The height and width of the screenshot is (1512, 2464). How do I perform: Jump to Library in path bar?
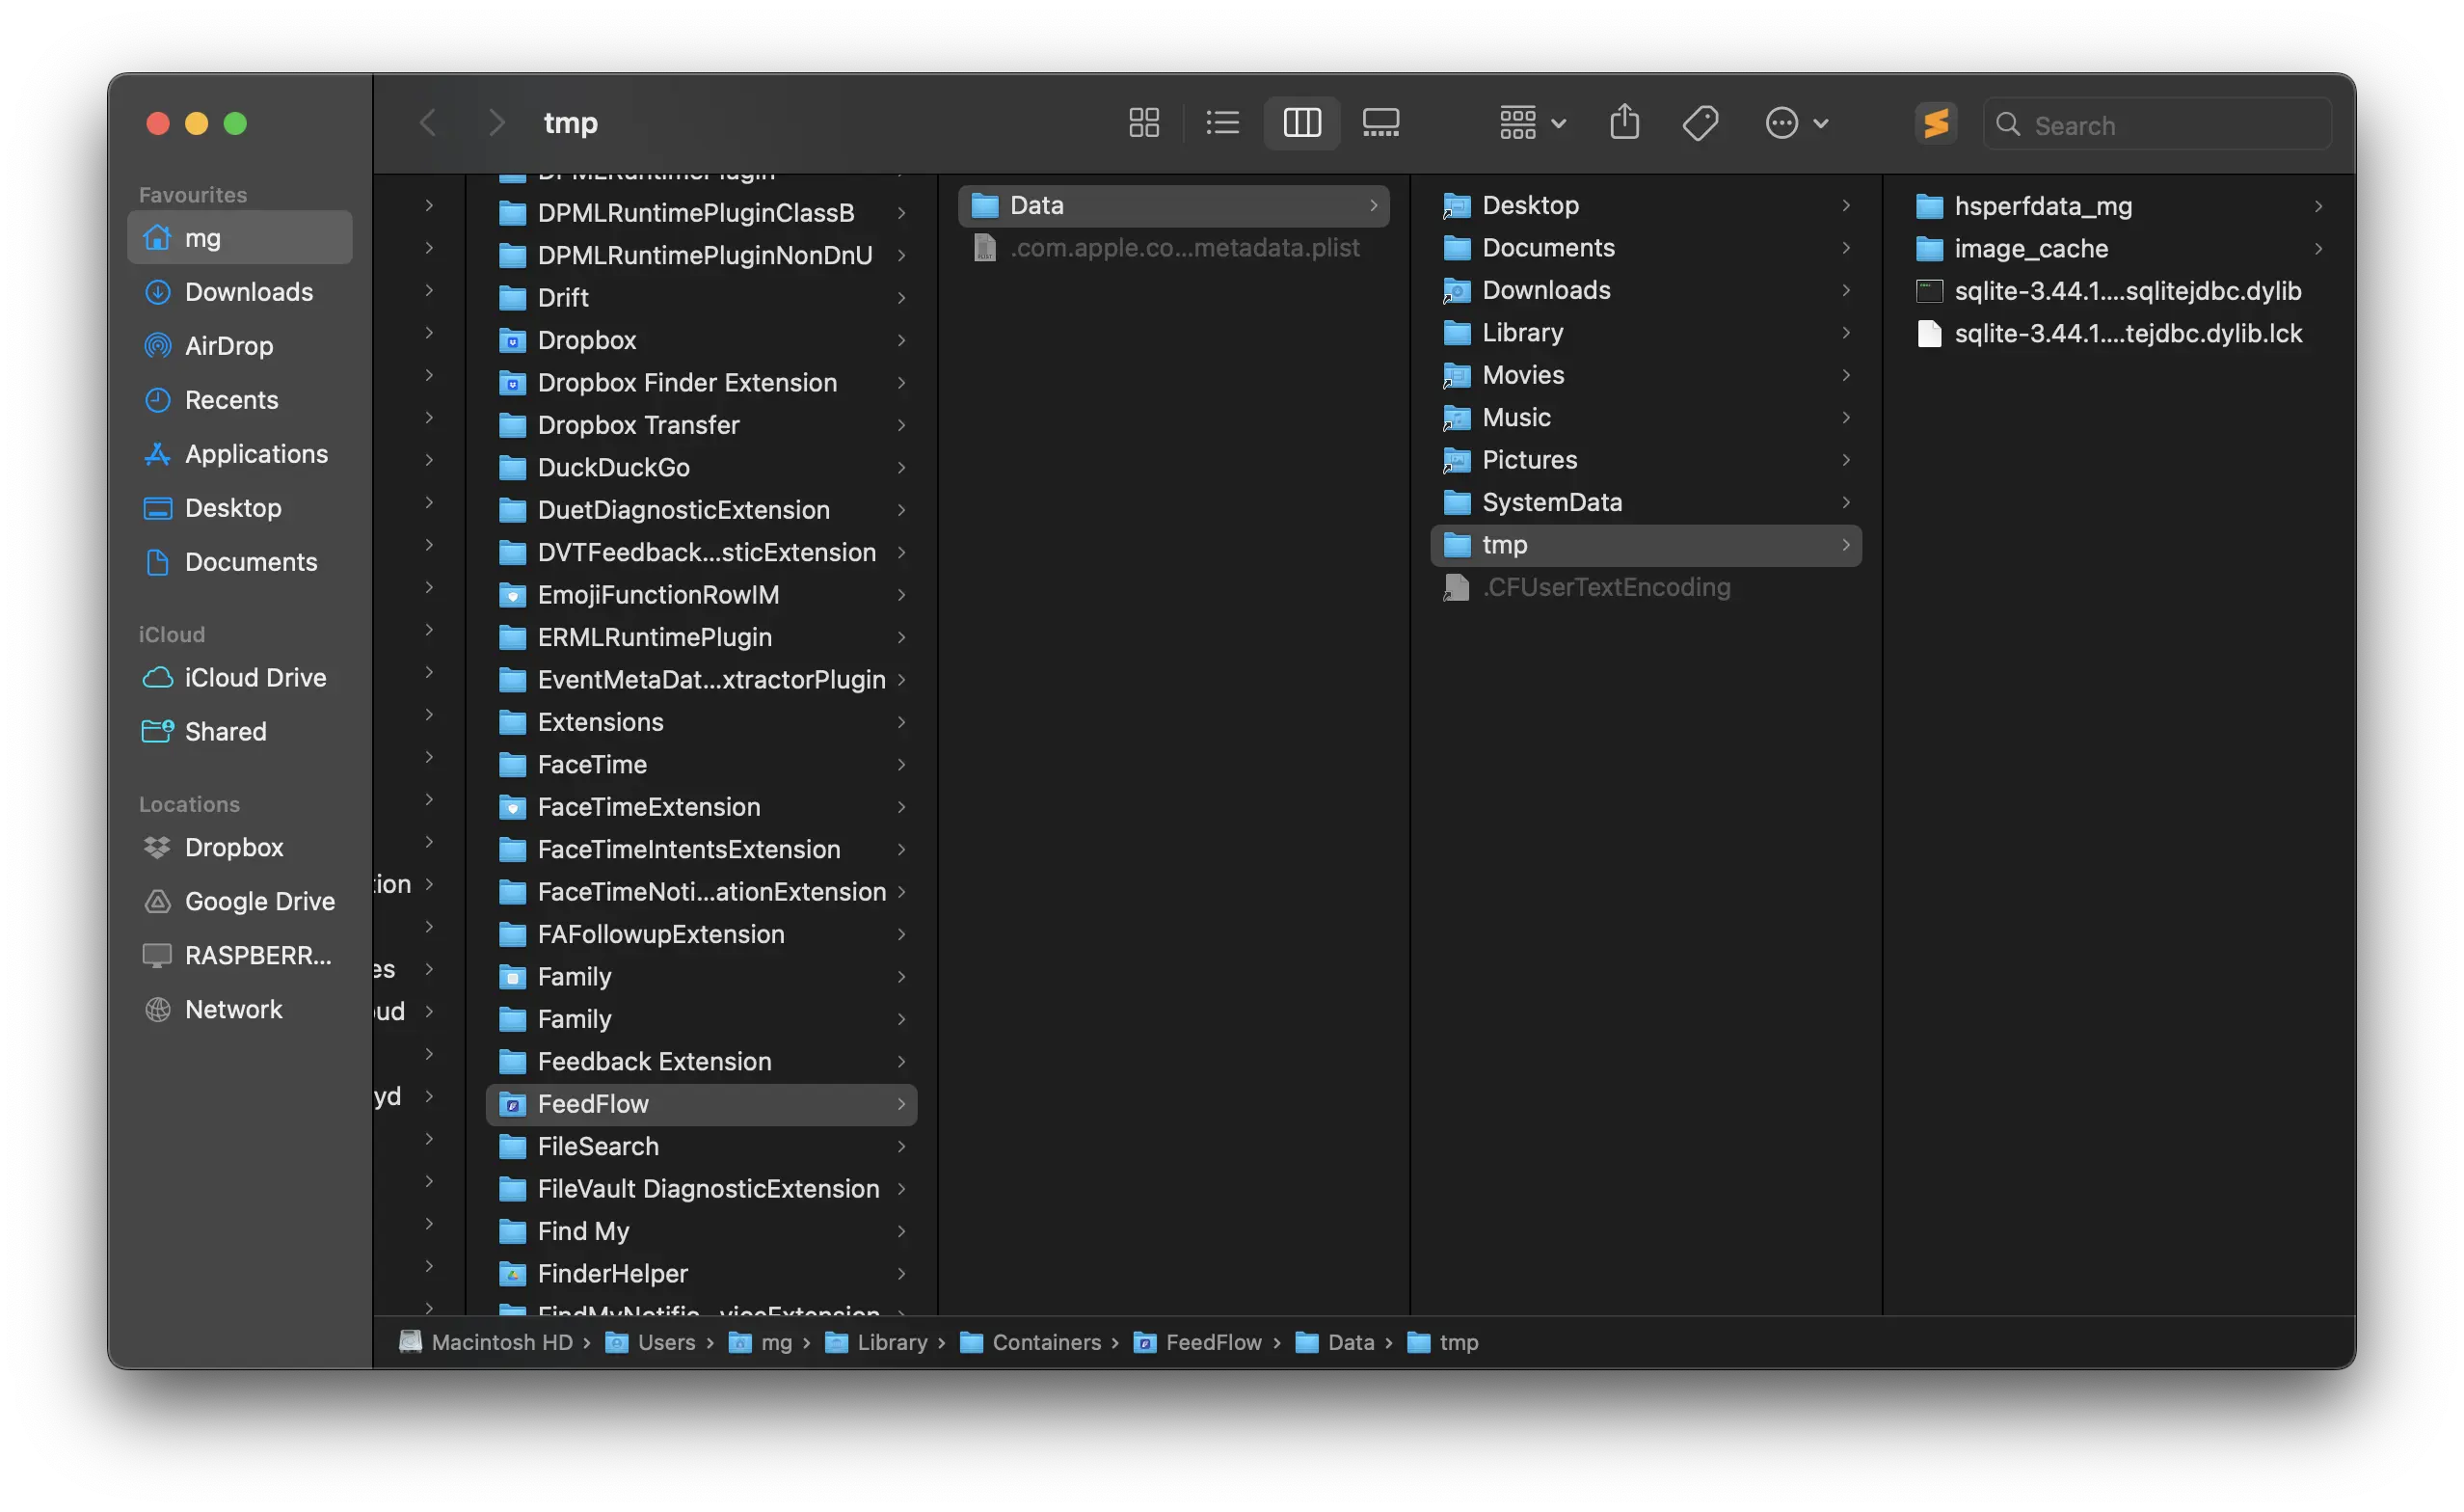point(877,1343)
